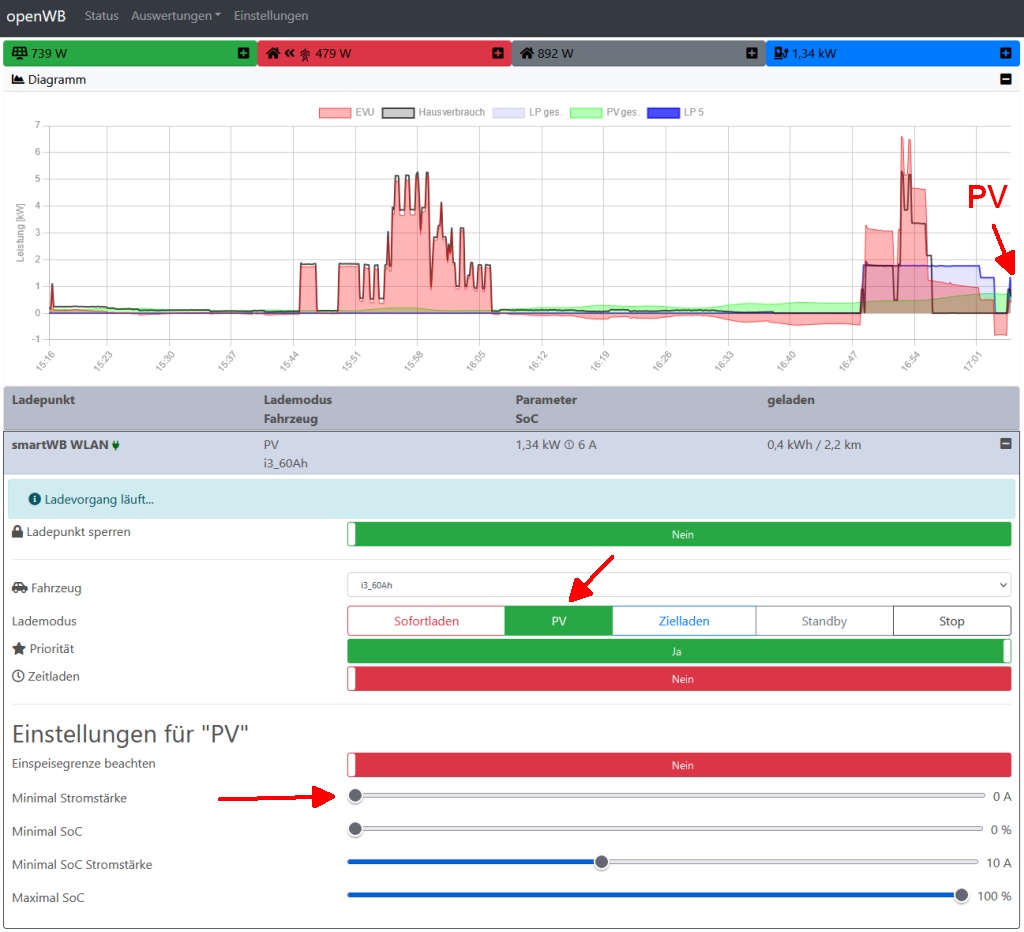Open Einstellungen in the top navigation

(x=271, y=16)
